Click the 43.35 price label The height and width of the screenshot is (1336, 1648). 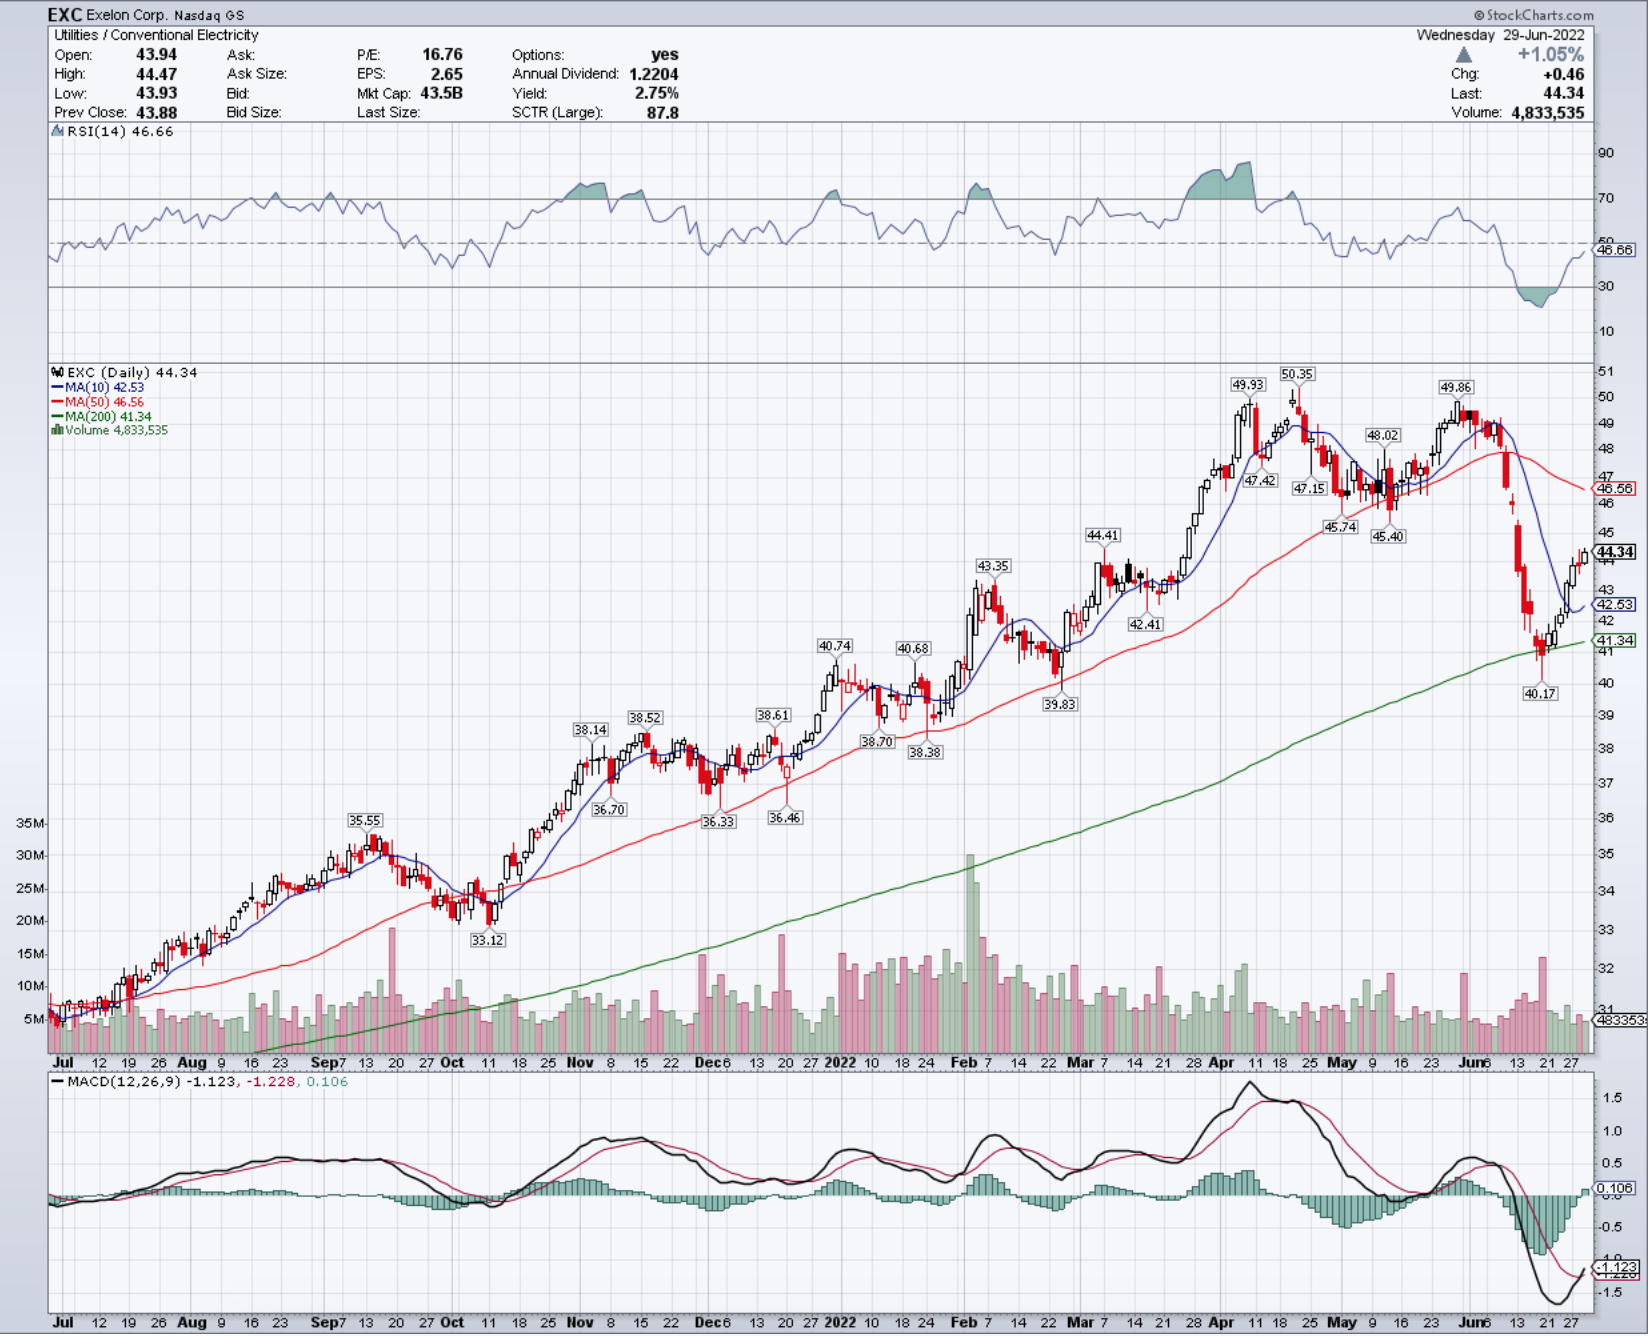point(993,566)
